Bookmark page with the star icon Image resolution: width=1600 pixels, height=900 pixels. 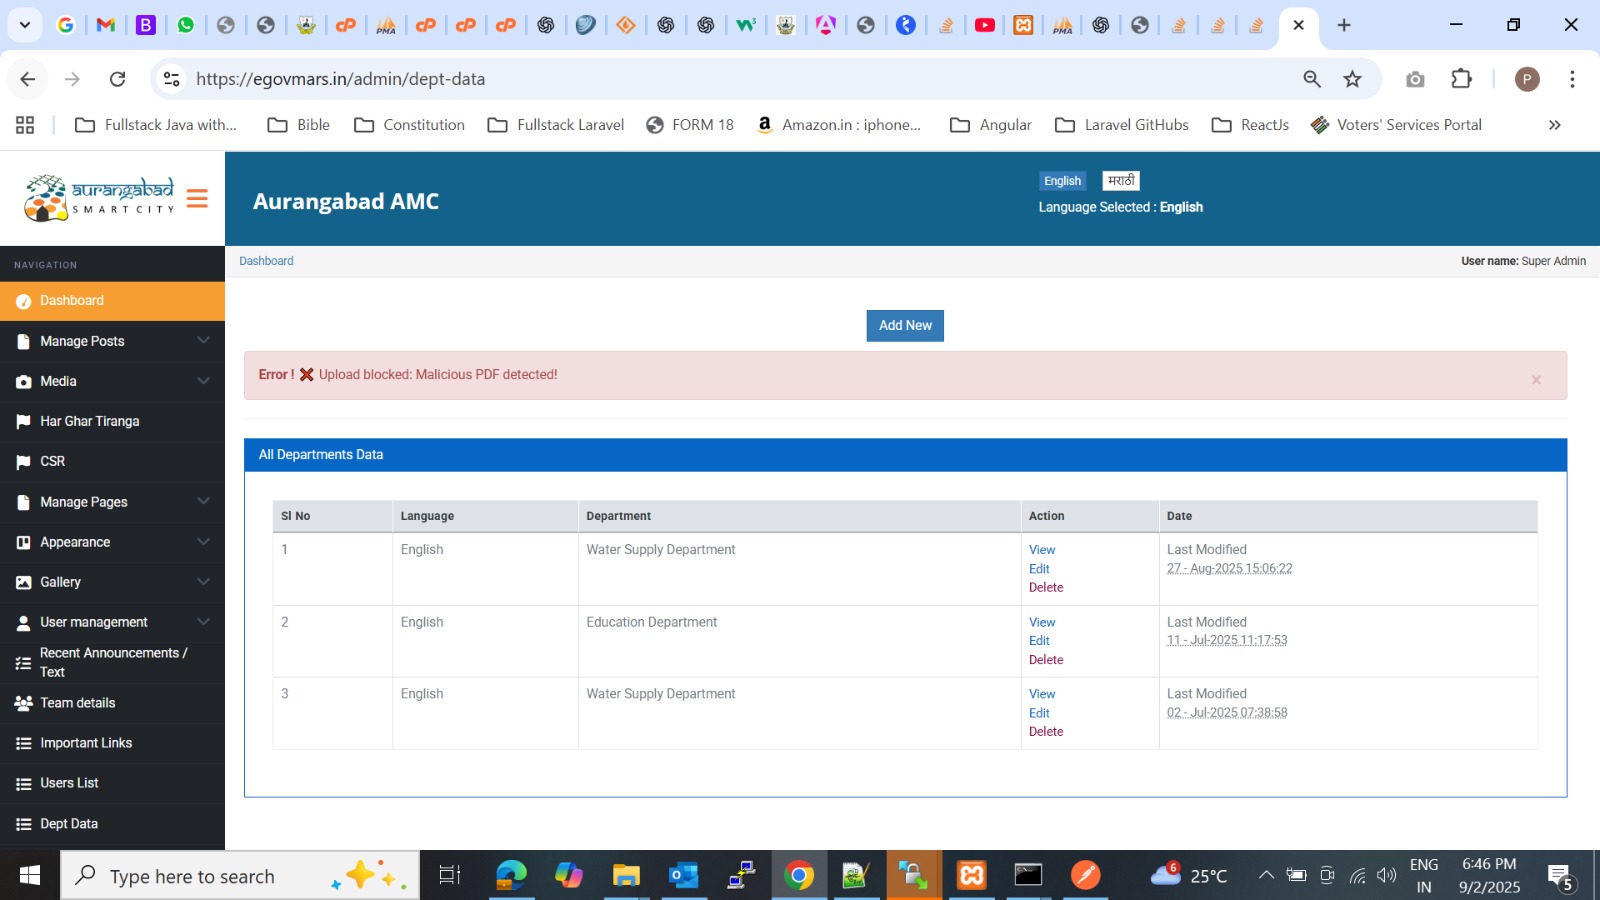click(x=1353, y=79)
